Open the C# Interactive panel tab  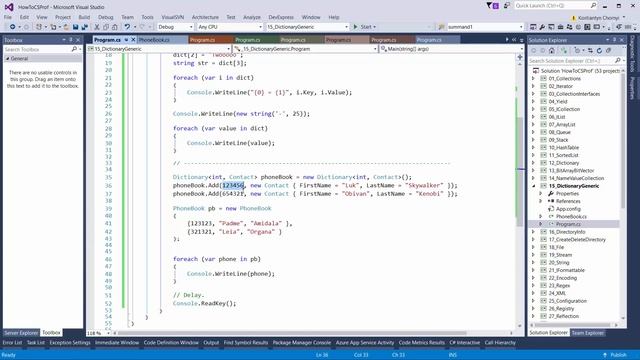coord(465,343)
